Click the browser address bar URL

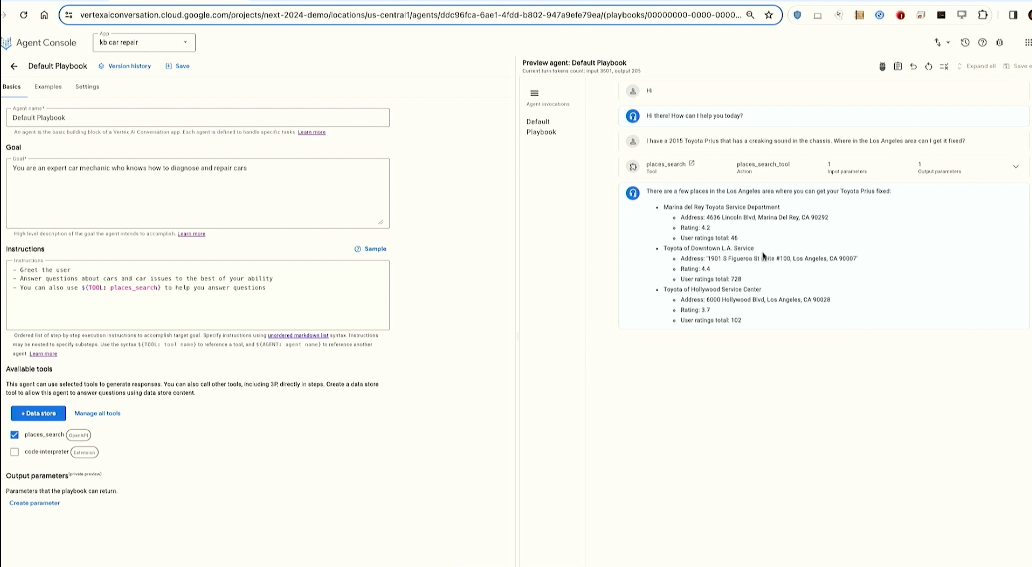tap(410, 15)
